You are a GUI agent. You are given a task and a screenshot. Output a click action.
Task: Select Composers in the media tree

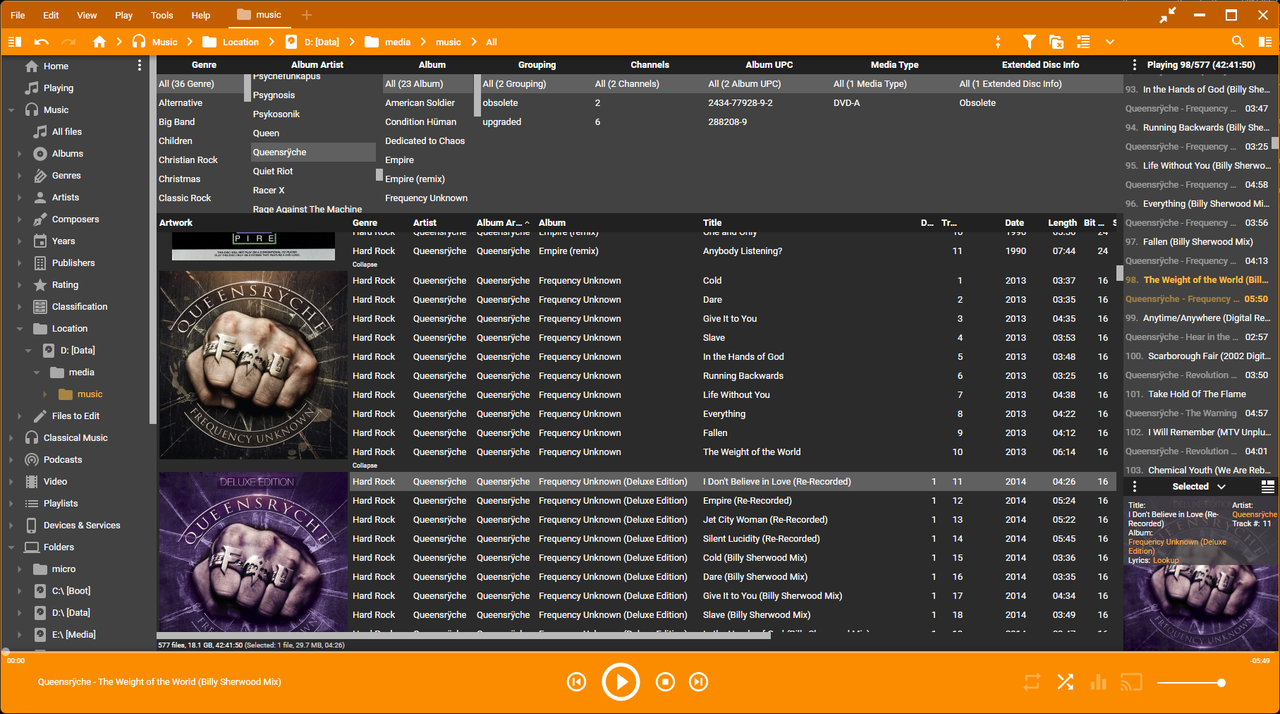pyautogui.click(x=75, y=219)
